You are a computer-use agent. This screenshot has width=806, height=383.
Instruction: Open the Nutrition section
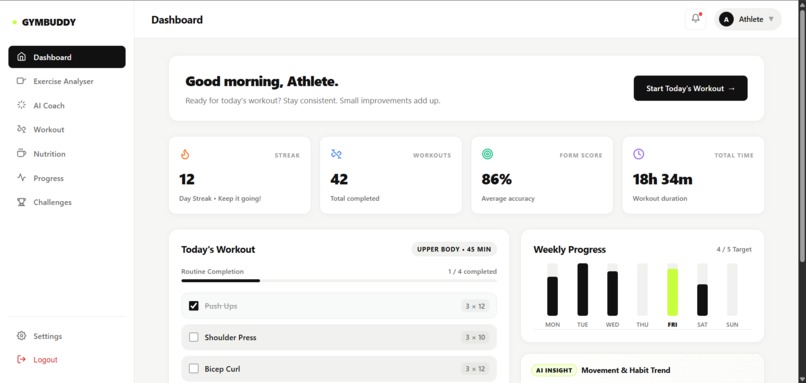coord(67,154)
